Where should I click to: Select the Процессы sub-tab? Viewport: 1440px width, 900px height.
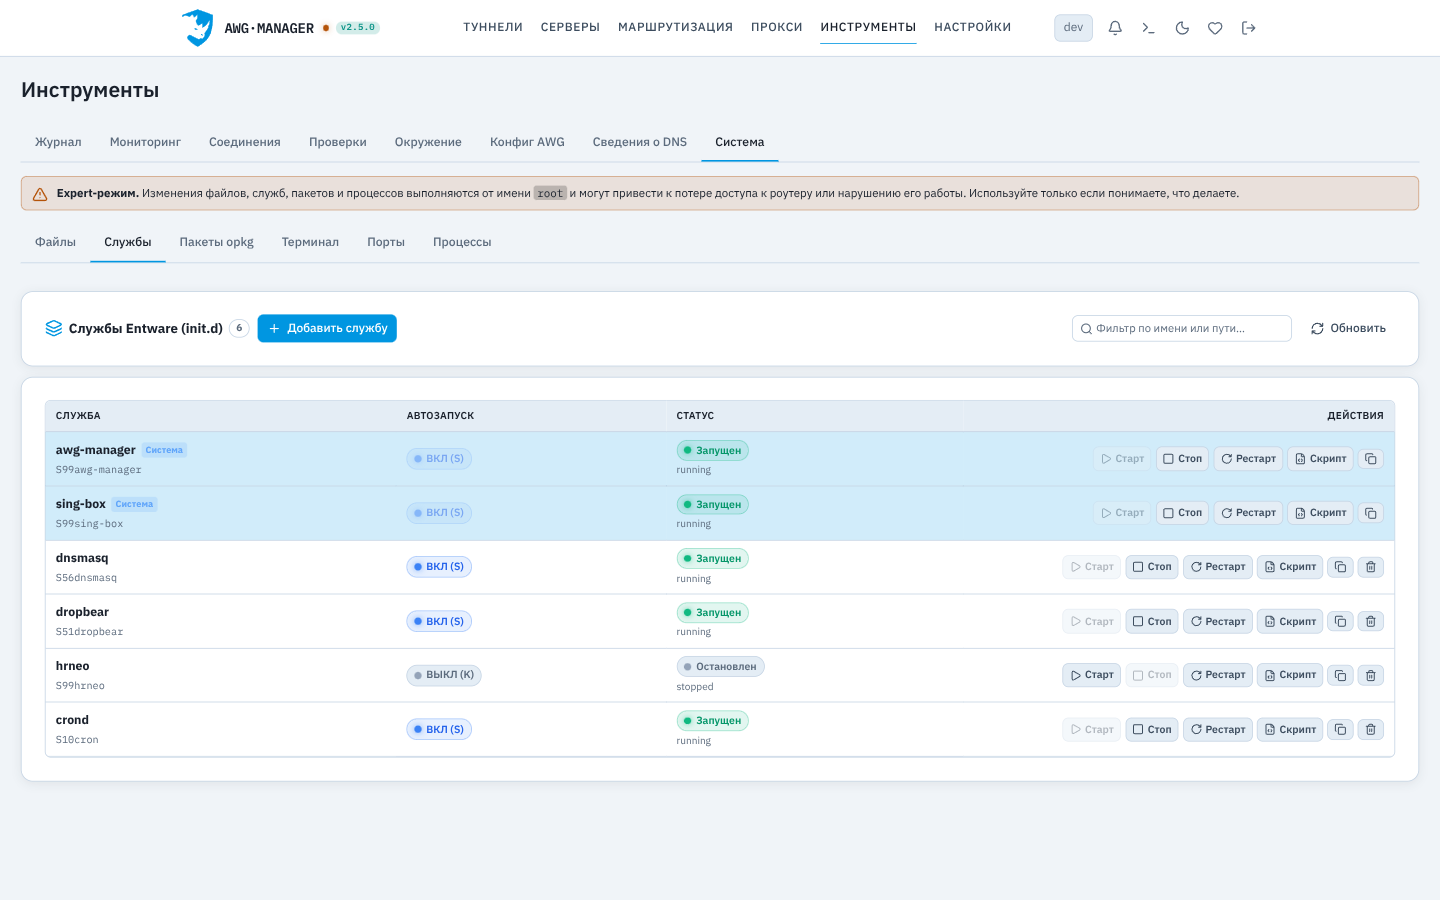point(462,242)
